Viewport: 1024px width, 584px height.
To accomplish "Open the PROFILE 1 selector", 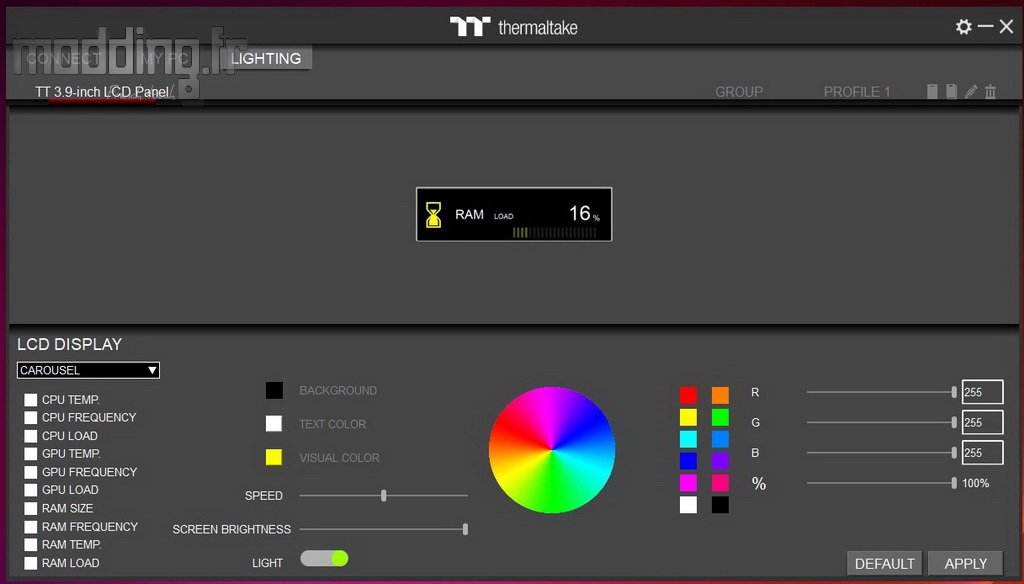I will point(857,92).
